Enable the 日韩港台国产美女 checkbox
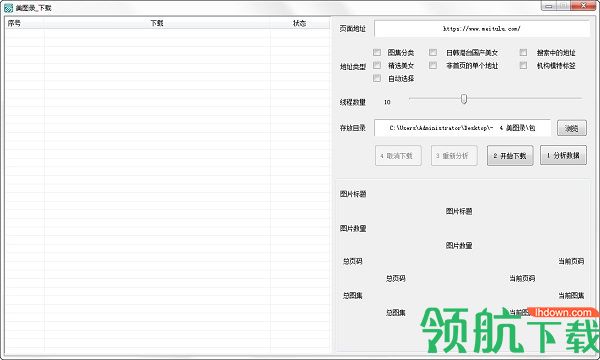The height and width of the screenshot is (360, 600). coord(433,52)
